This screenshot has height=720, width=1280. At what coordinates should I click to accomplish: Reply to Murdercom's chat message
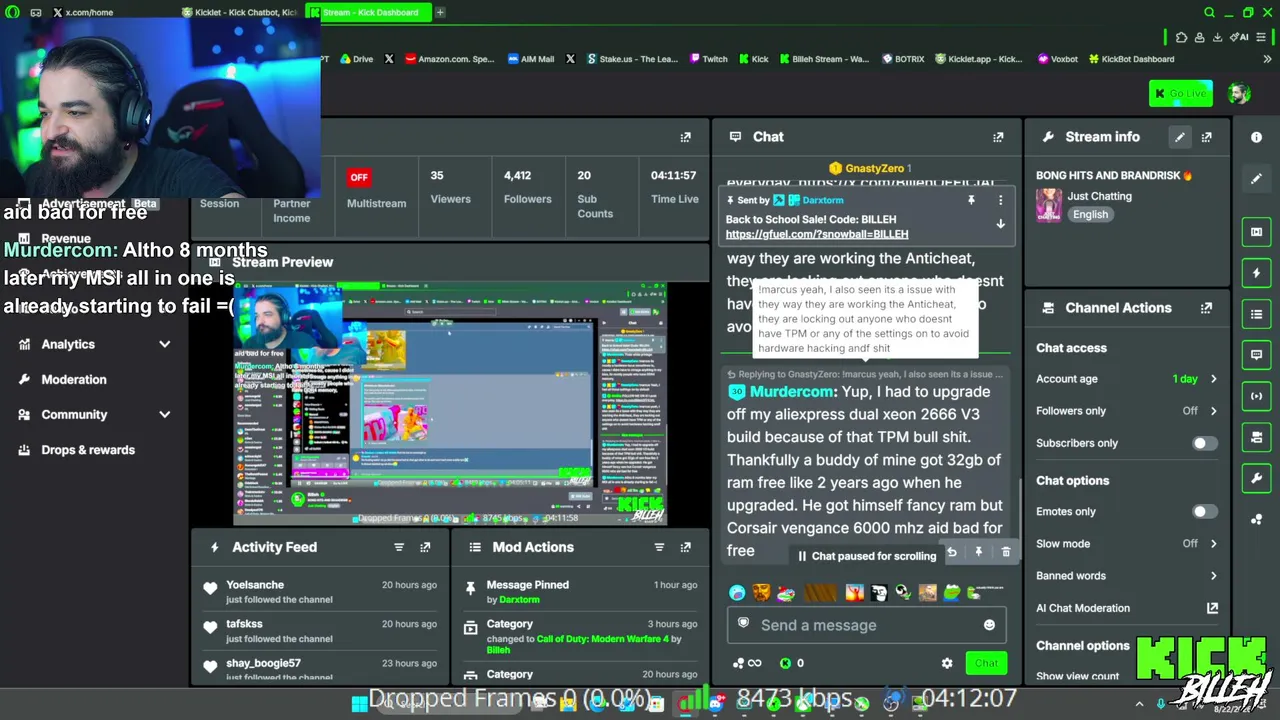(952, 552)
